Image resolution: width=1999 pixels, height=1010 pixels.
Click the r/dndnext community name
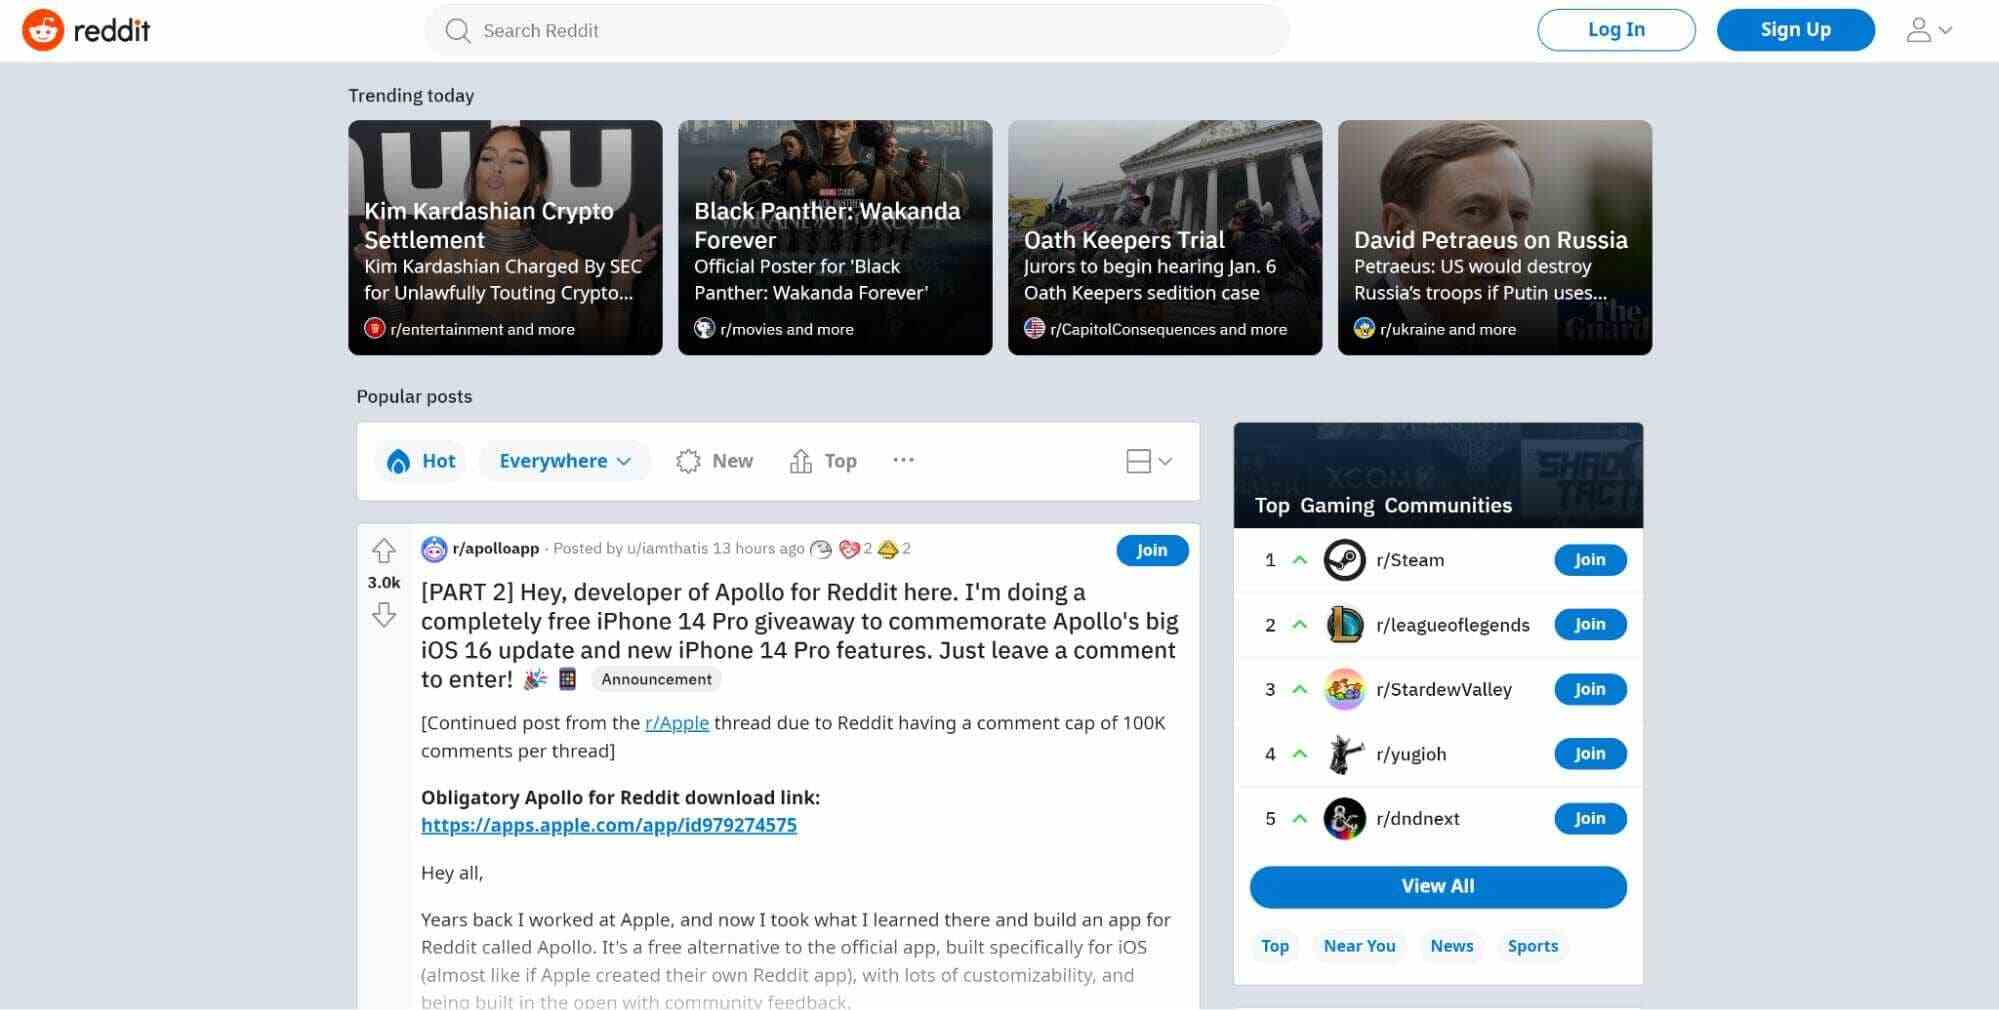pyautogui.click(x=1418, y=819)
